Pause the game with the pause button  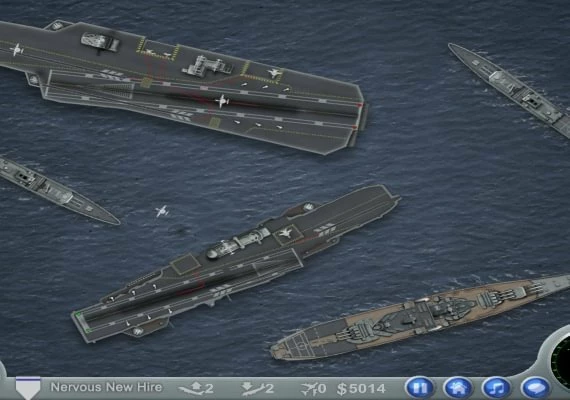[x=419, y=388]
